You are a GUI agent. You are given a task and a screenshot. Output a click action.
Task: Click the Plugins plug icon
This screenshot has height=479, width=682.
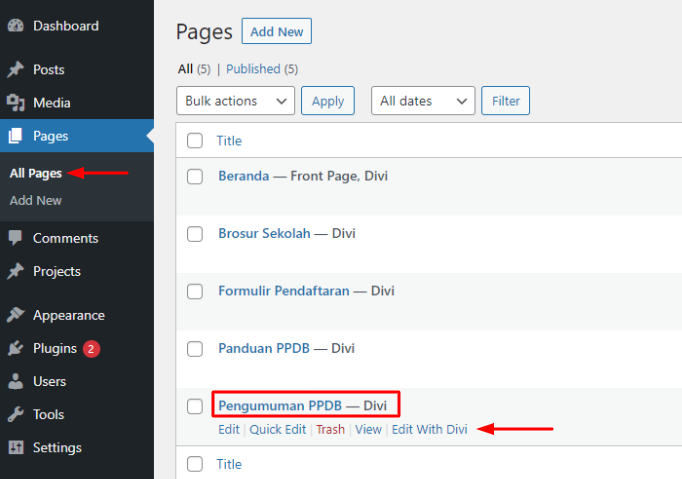(x=16, y=348)
